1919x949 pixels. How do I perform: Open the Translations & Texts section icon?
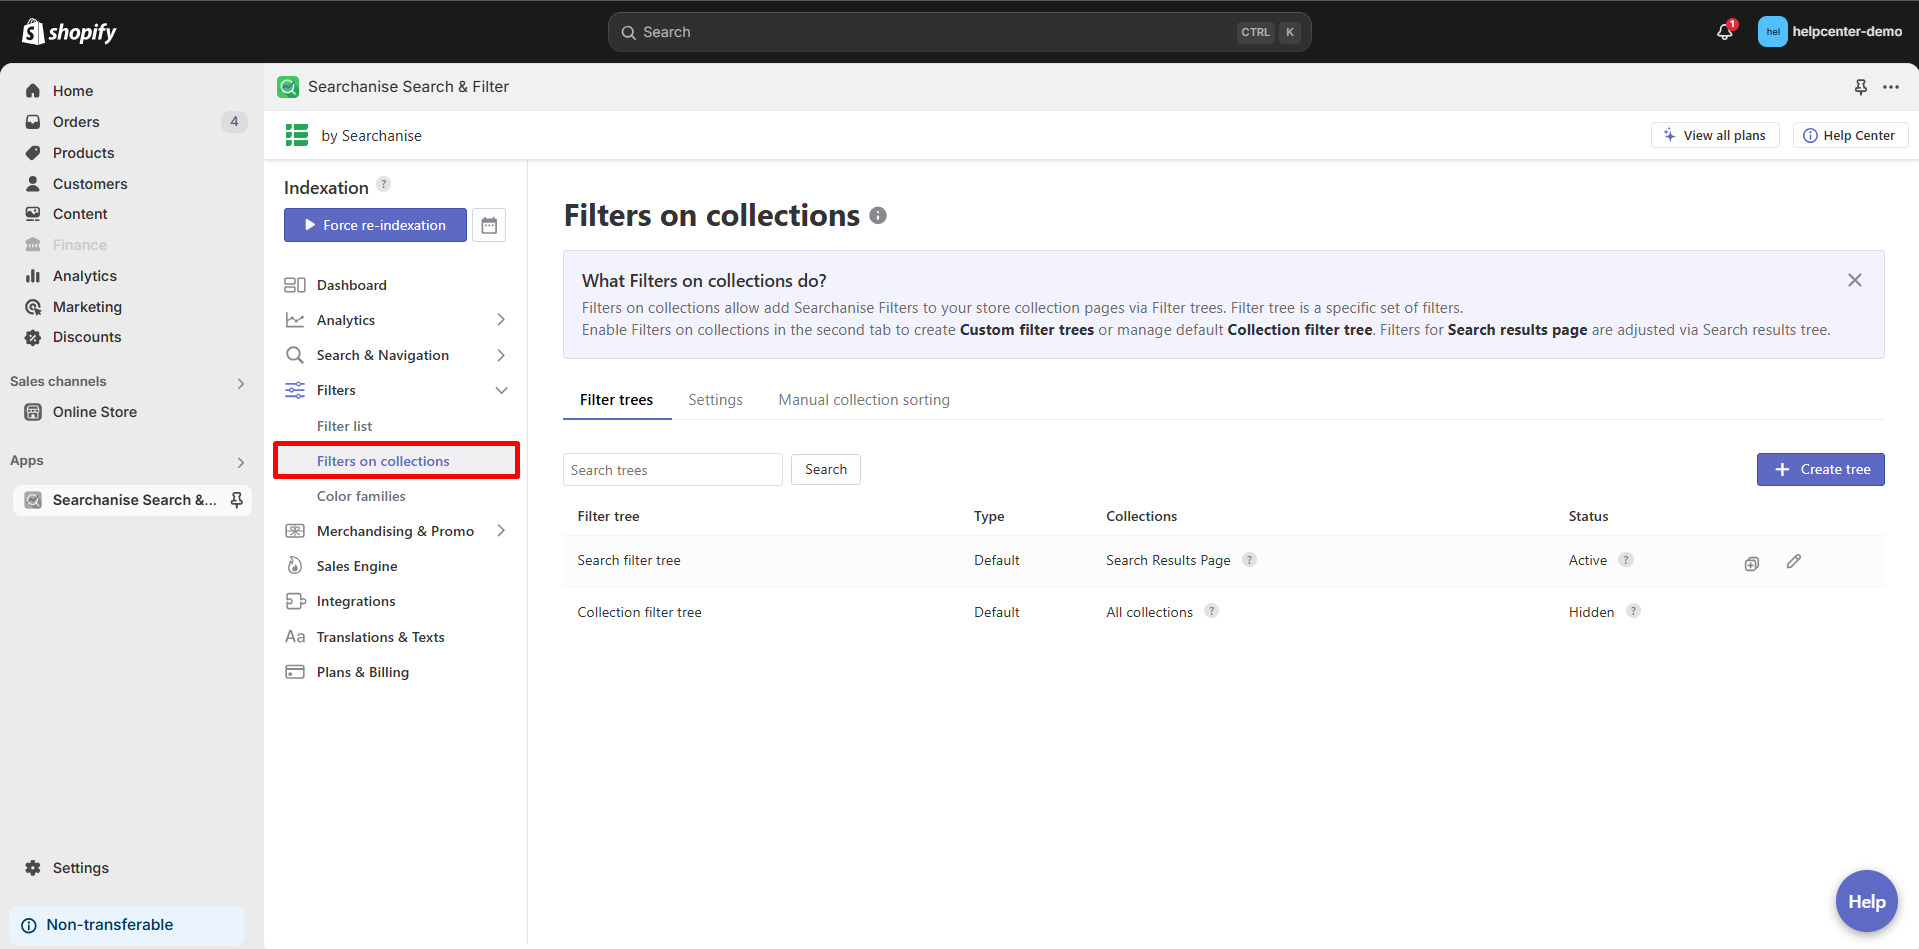tap(294, 636)
